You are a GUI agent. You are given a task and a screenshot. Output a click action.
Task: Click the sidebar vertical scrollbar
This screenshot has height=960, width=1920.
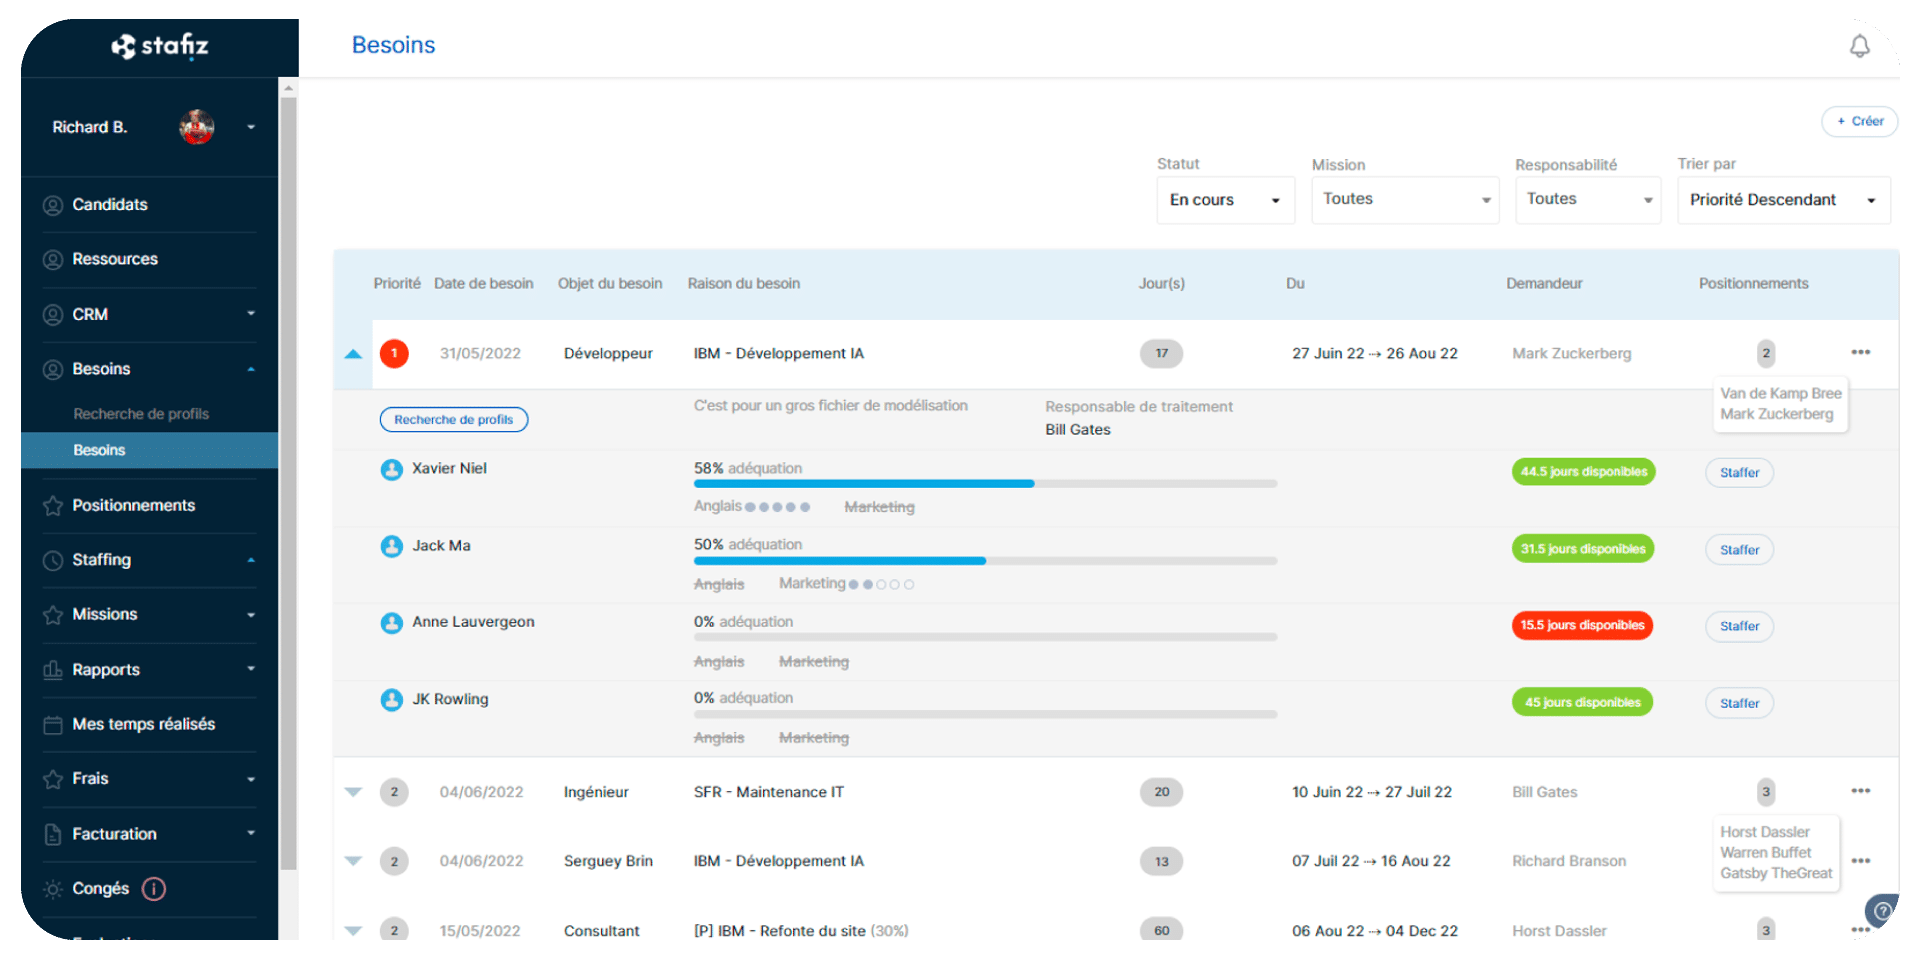(x=289, y=484)
